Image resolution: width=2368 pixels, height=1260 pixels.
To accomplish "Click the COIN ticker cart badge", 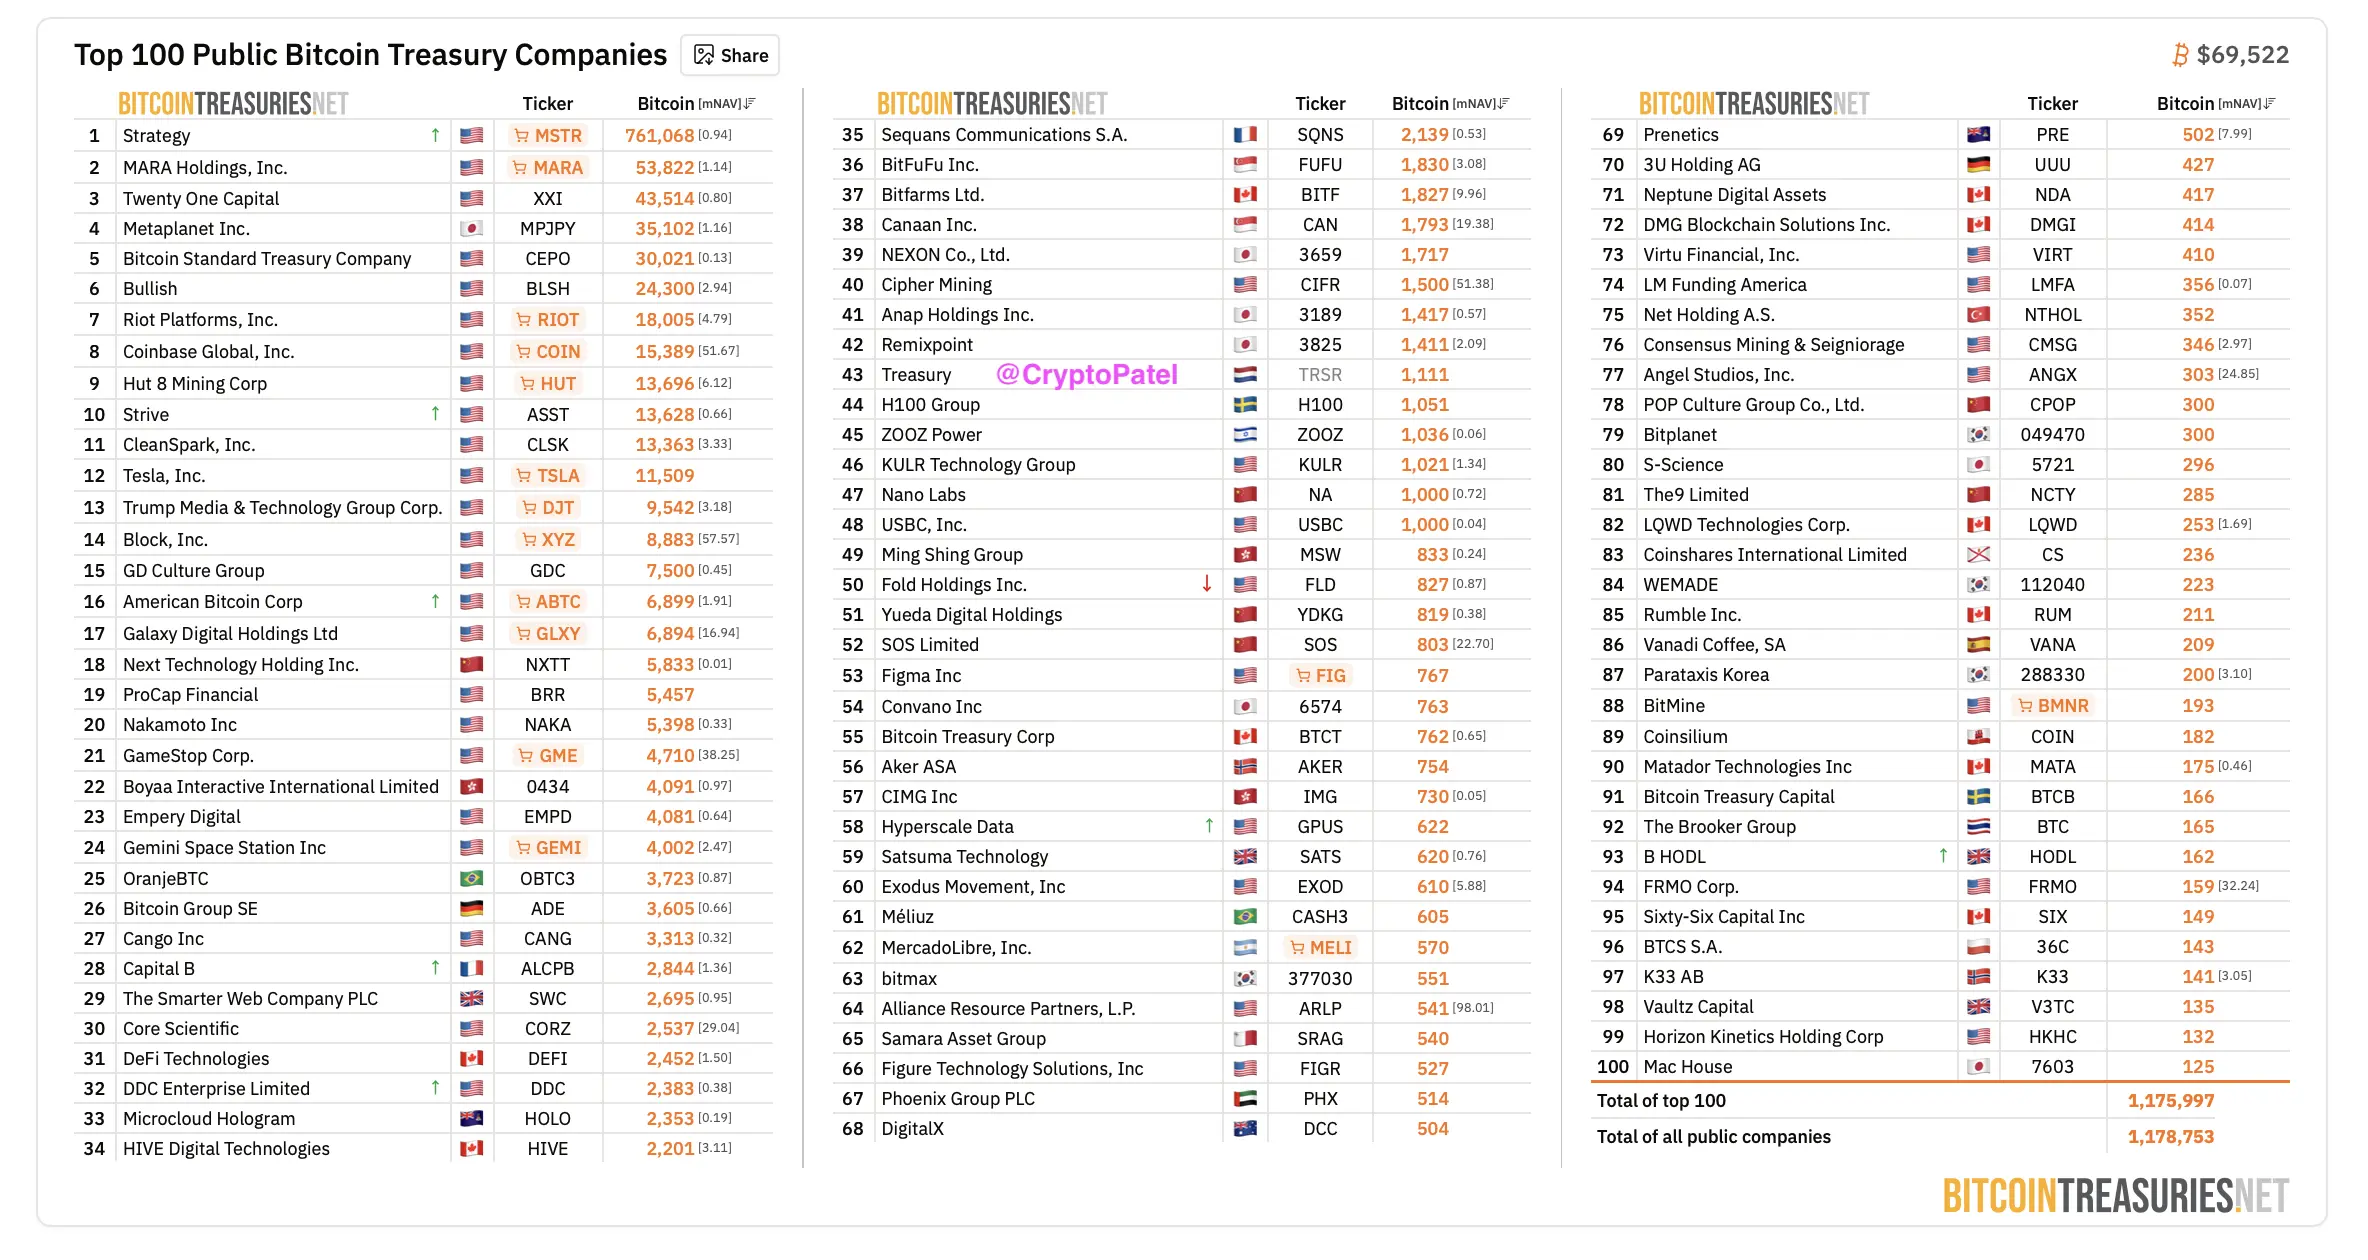I will [x=547, y=352].
